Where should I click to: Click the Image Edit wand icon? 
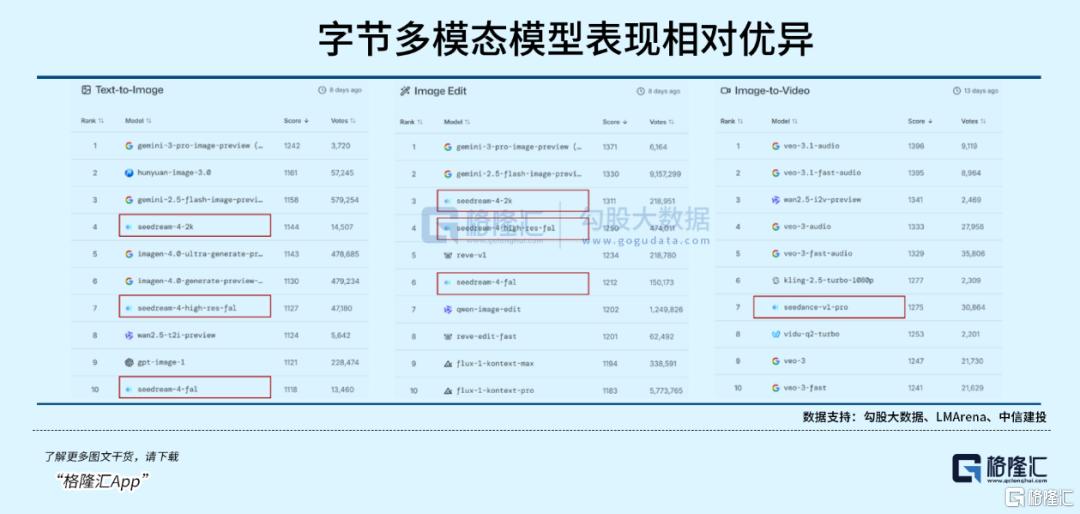click(405, 91)
